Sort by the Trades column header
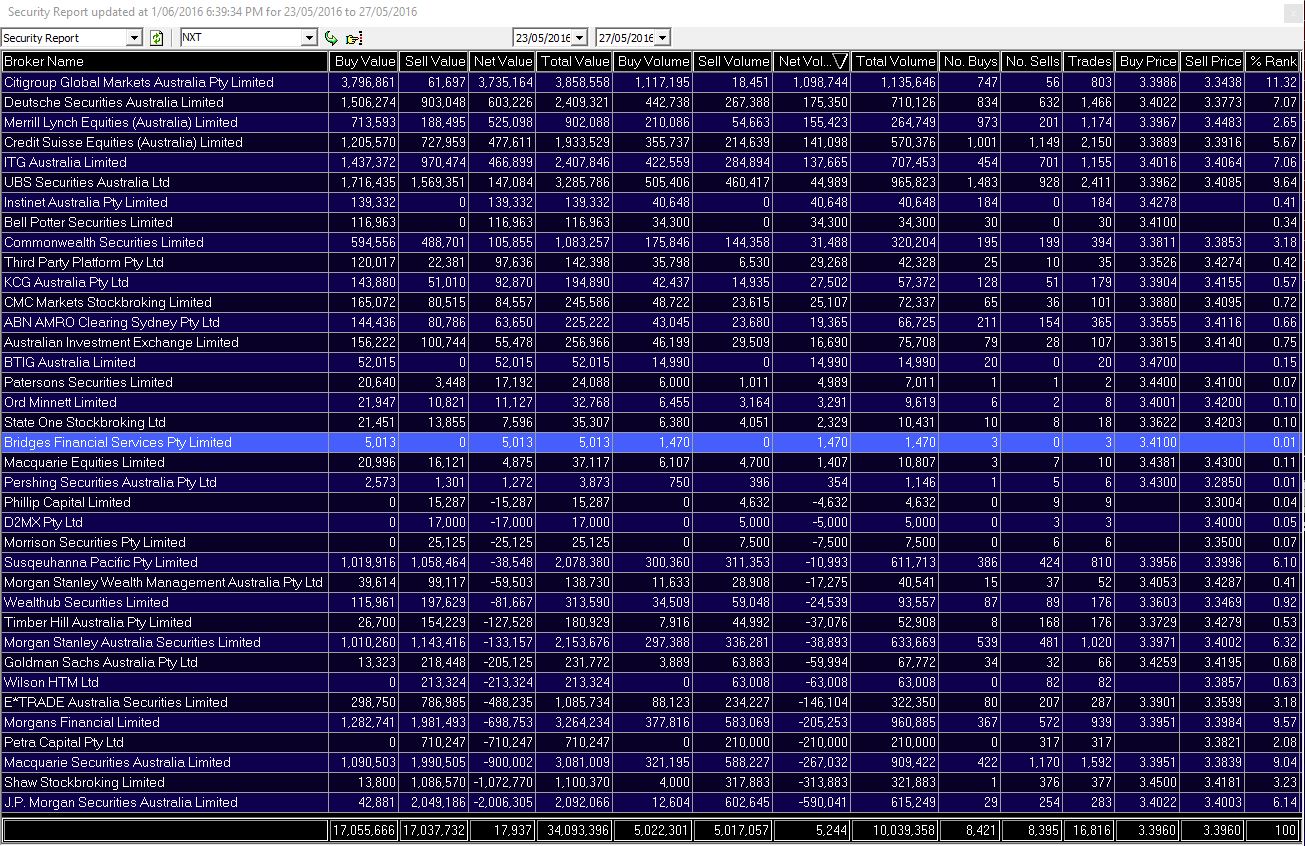 [1090, 62]
